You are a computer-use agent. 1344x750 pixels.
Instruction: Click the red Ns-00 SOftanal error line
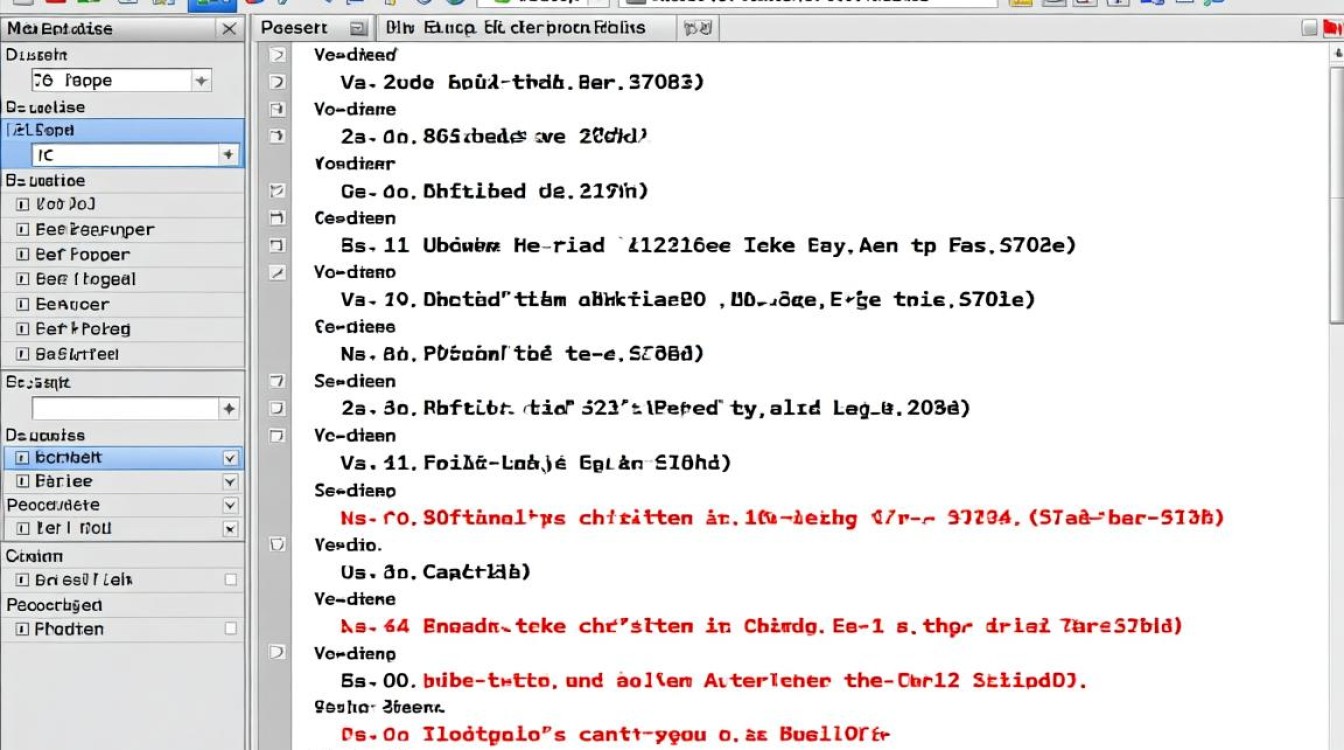coord(782,518)
